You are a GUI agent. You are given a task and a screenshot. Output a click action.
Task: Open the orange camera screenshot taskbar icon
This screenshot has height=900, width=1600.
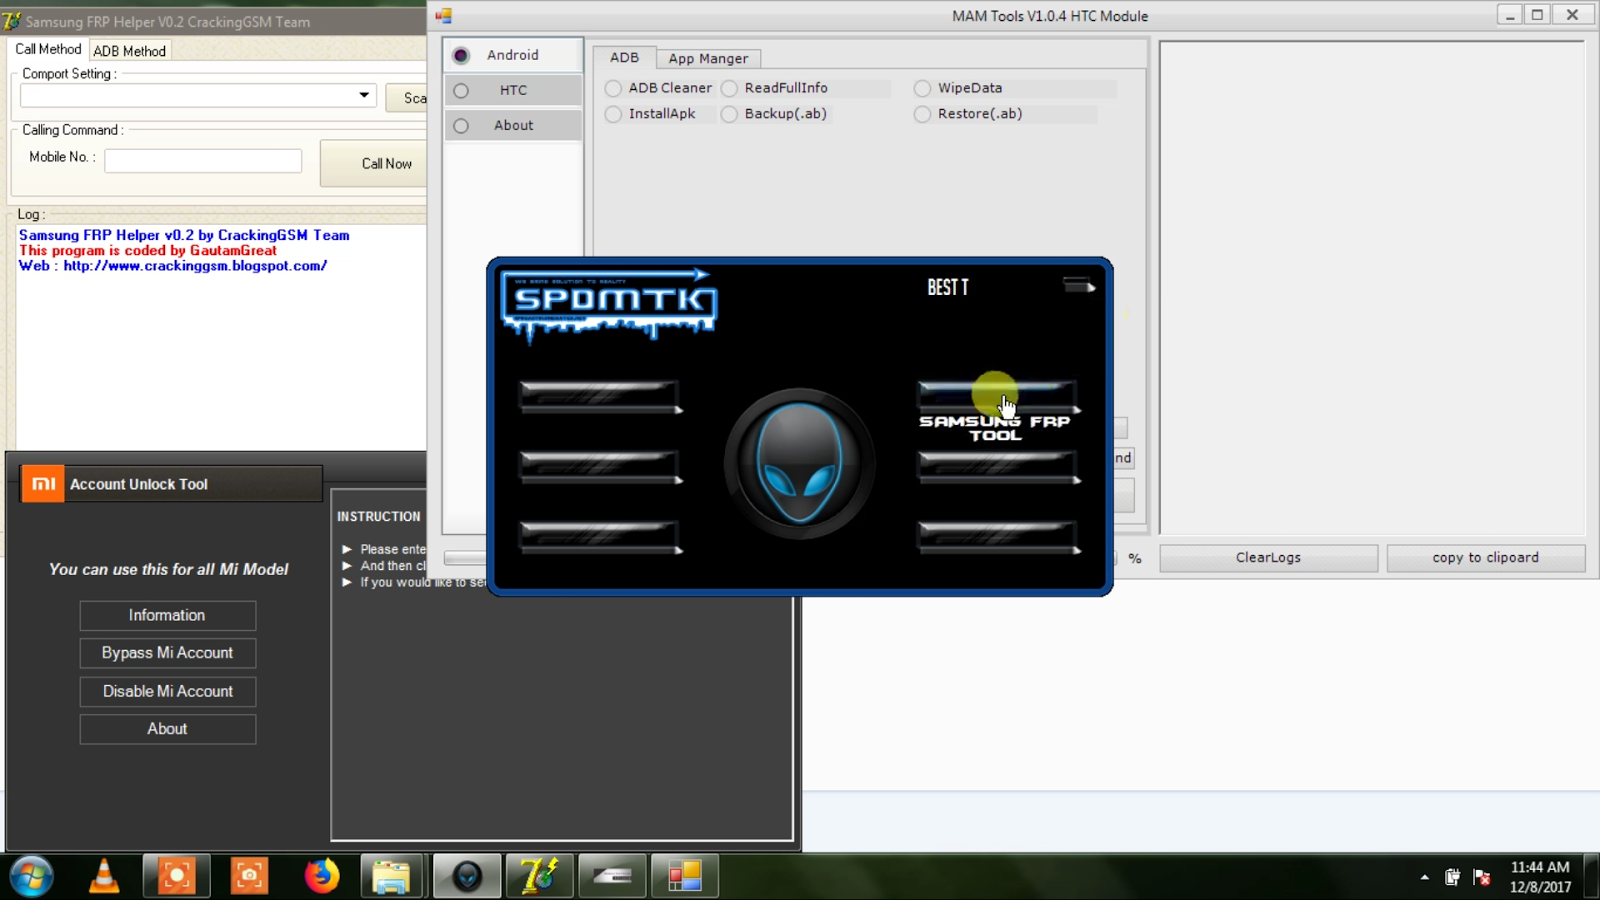249,876
